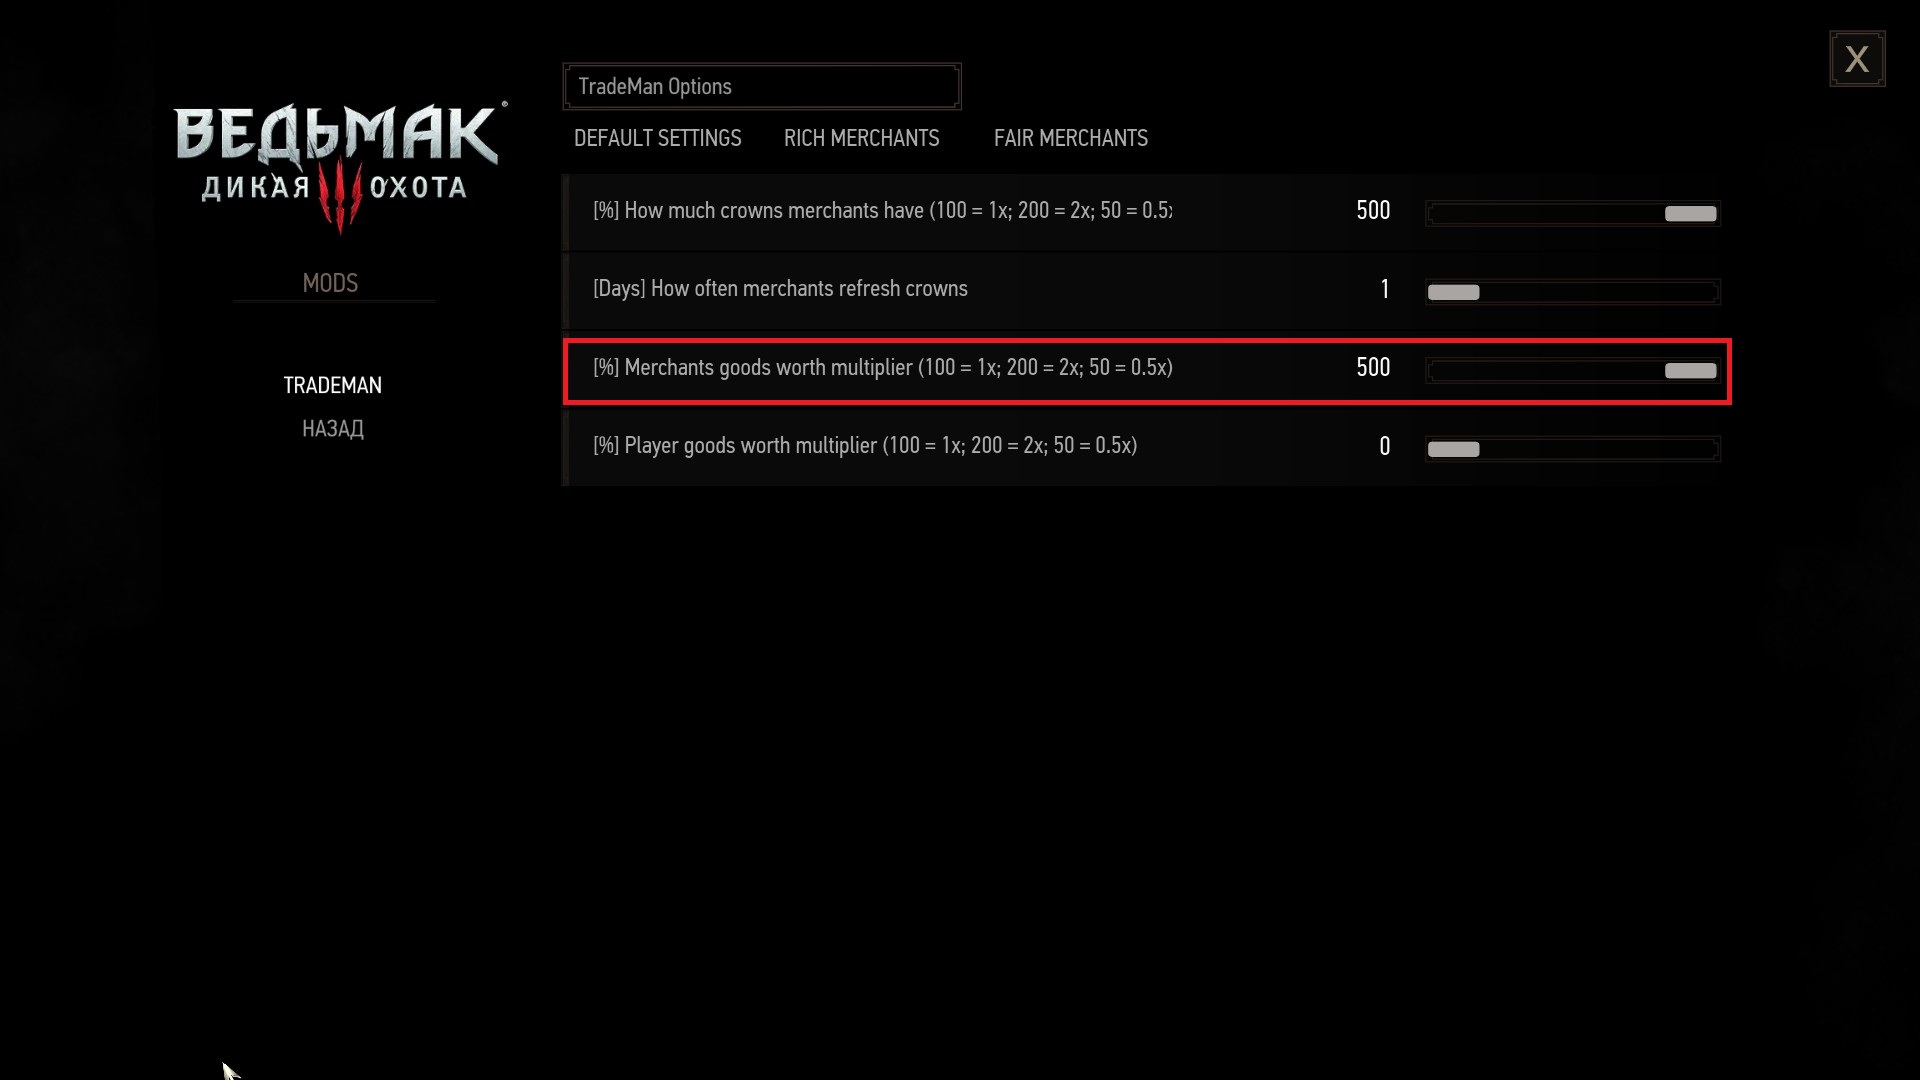The width and height of the screenshot is (1920, 1080).
Task: Click the merchant crowns amount slider handle
Action: (1690, 213)
